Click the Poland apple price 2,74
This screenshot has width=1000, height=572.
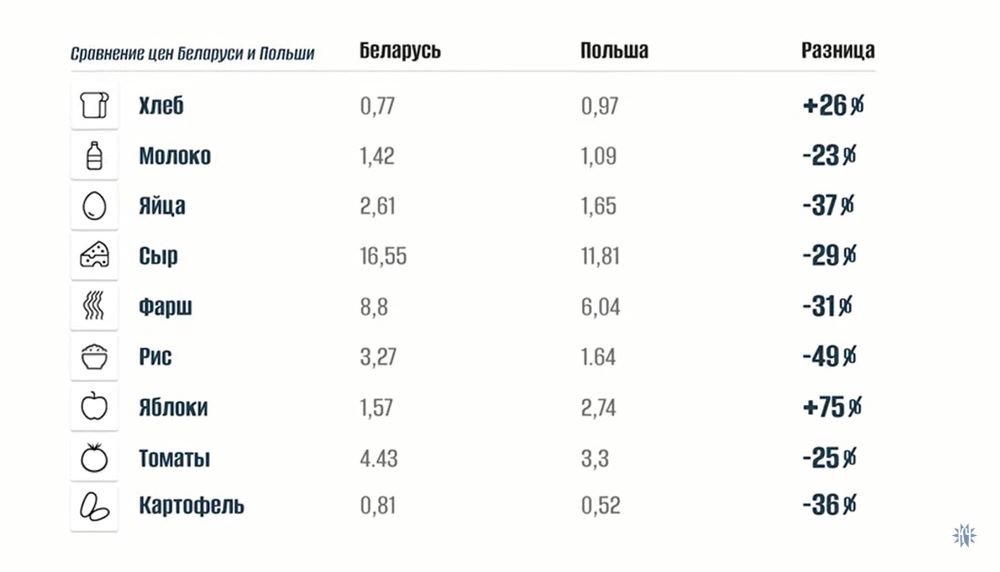[x=598, y=407]
